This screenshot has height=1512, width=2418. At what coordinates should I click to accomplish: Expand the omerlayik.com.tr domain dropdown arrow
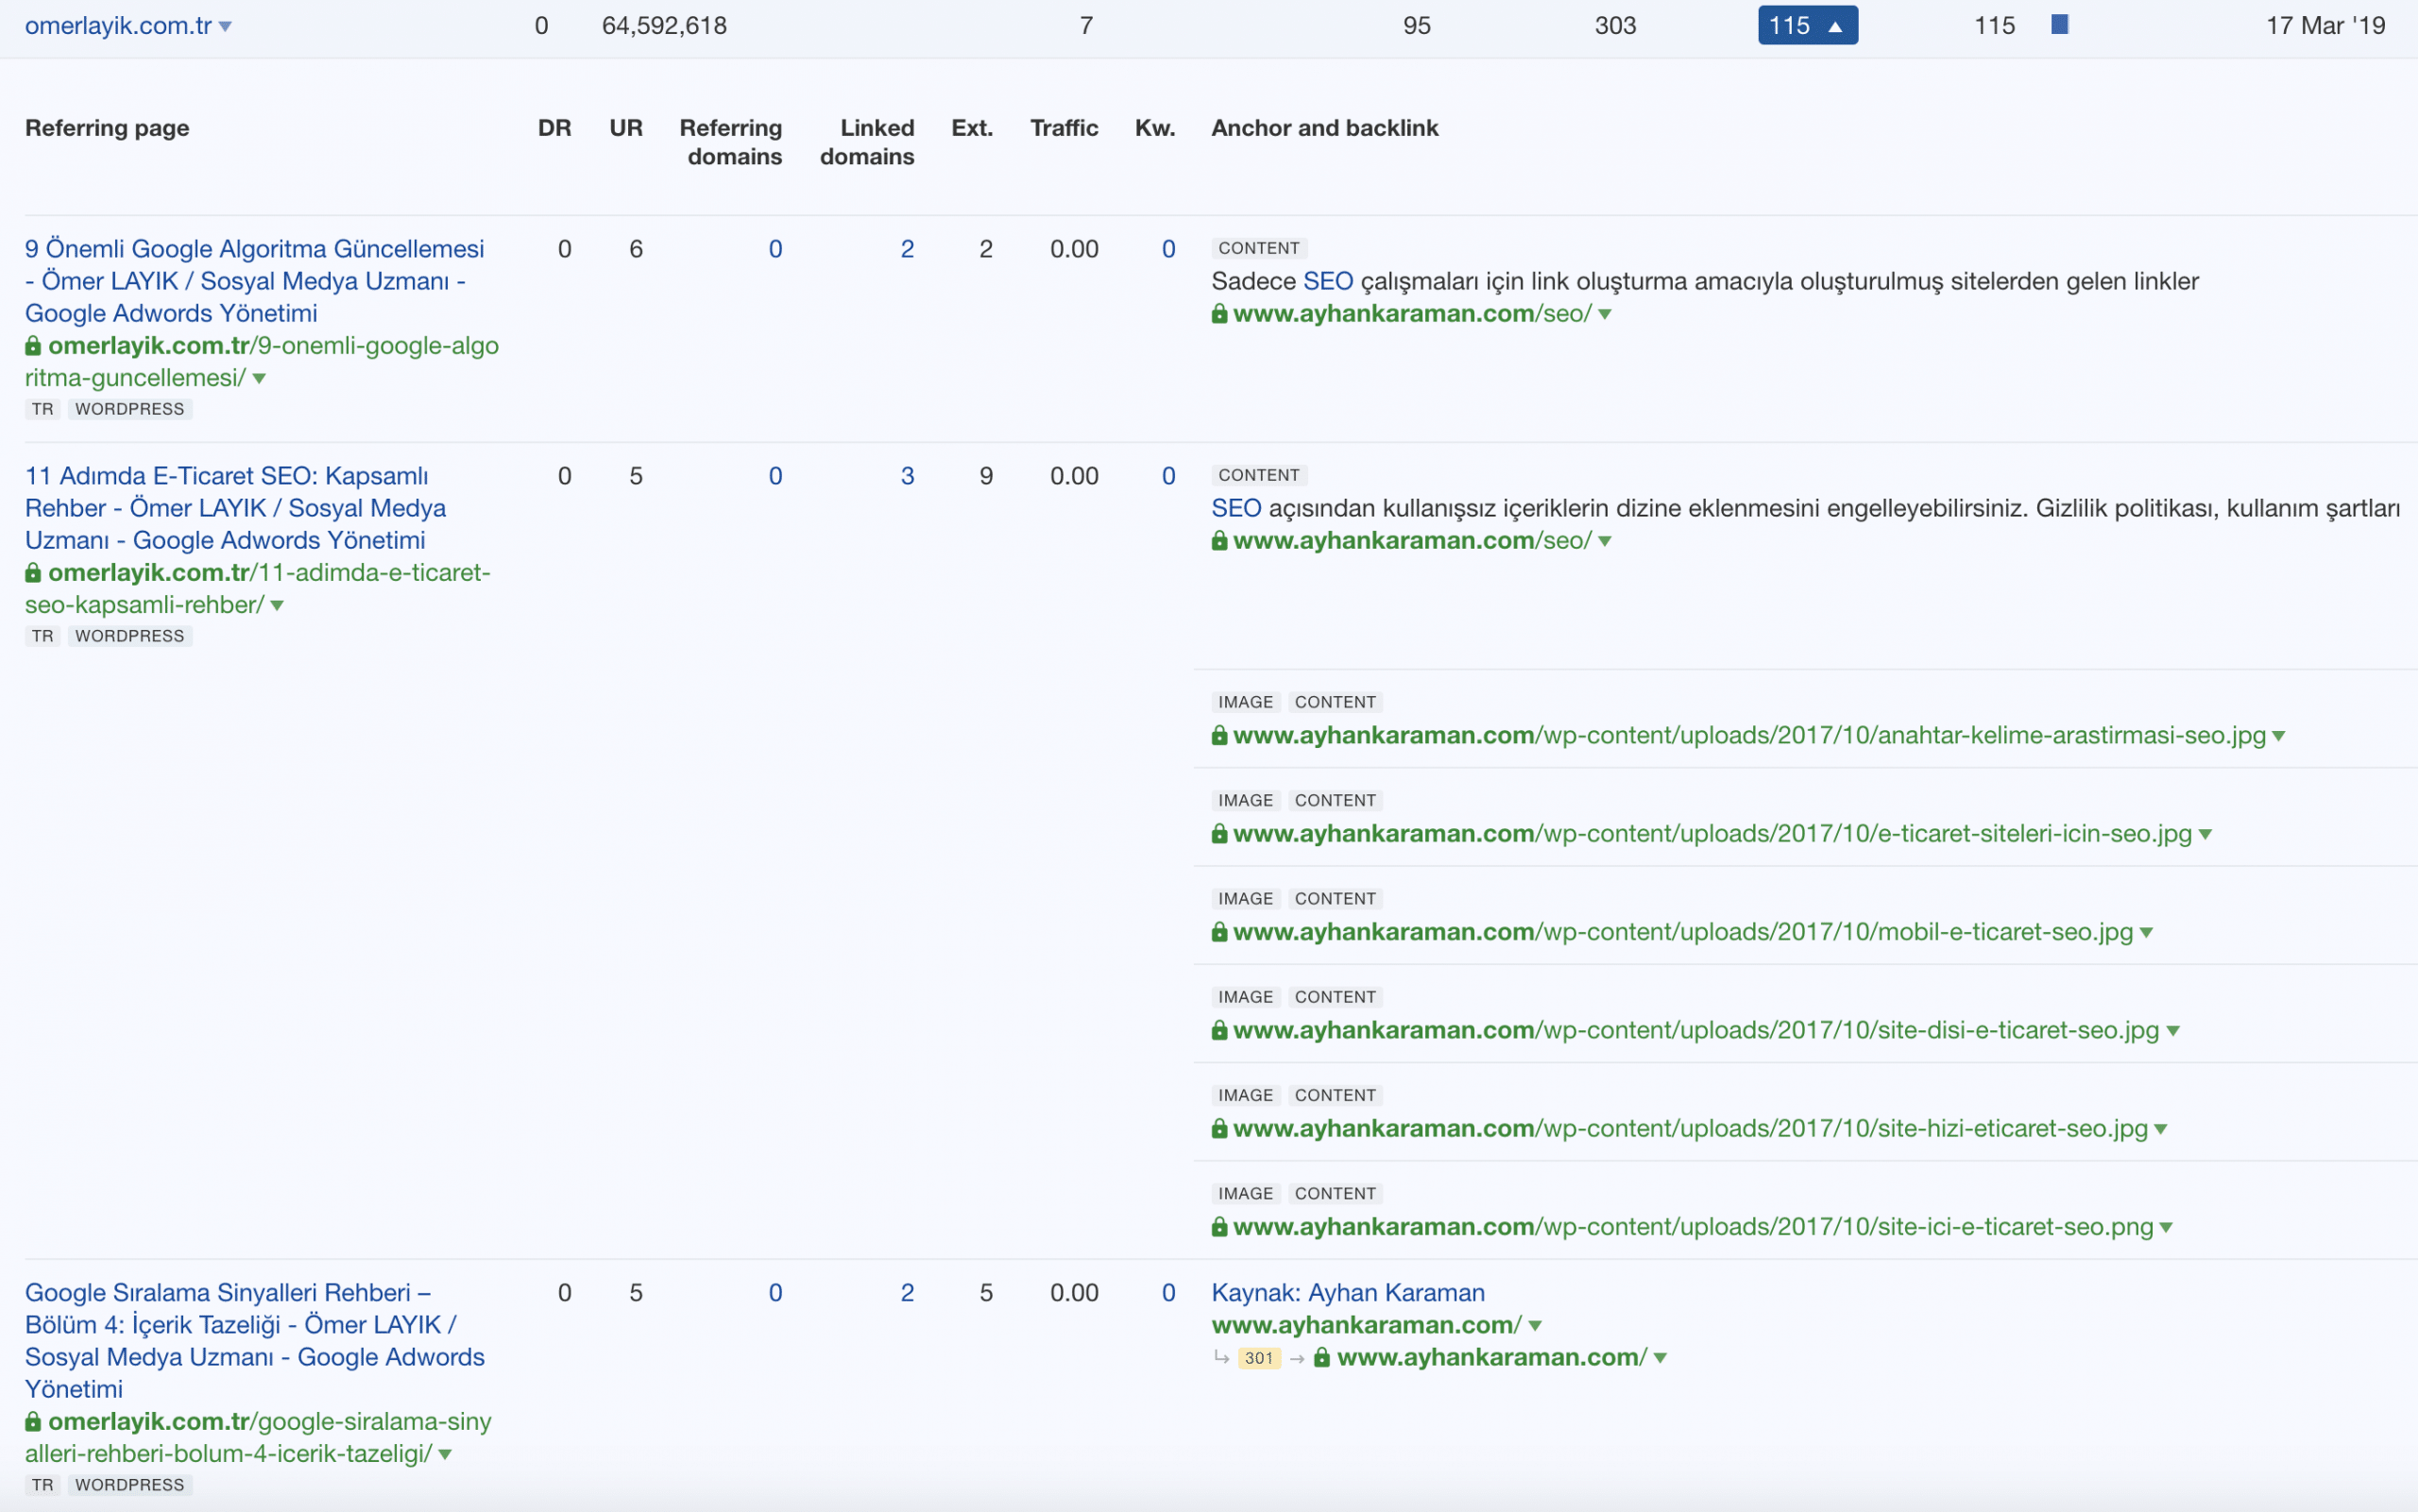(225, 27)
